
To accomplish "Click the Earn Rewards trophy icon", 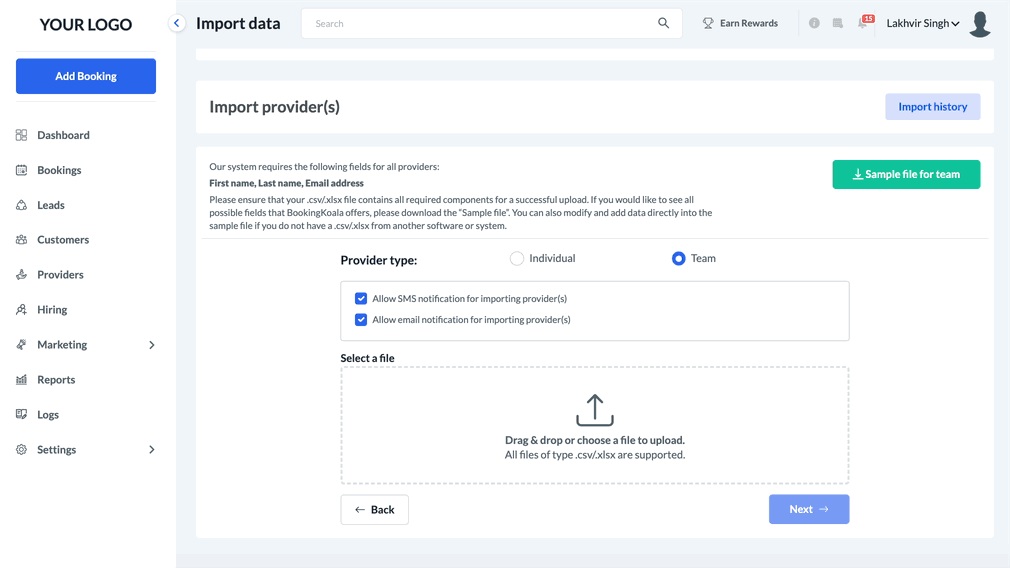I will [708, 23].
